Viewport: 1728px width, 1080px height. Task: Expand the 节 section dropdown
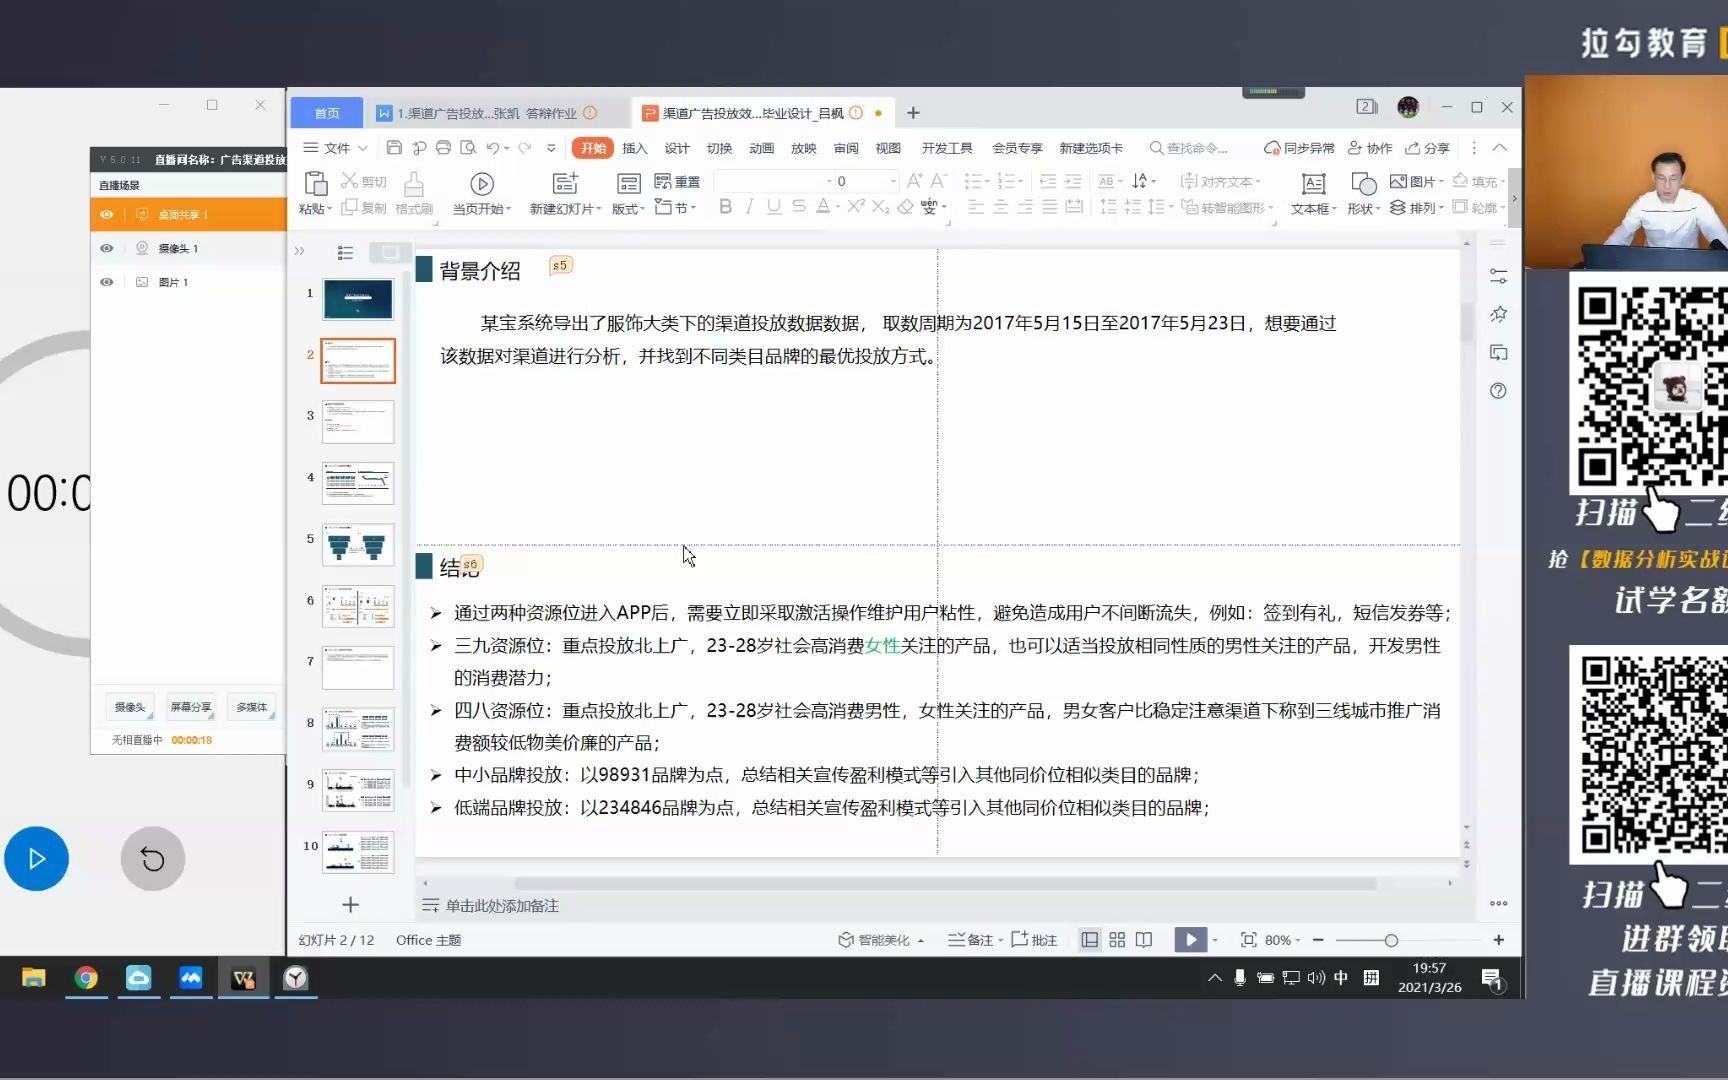tap(675, 207)
